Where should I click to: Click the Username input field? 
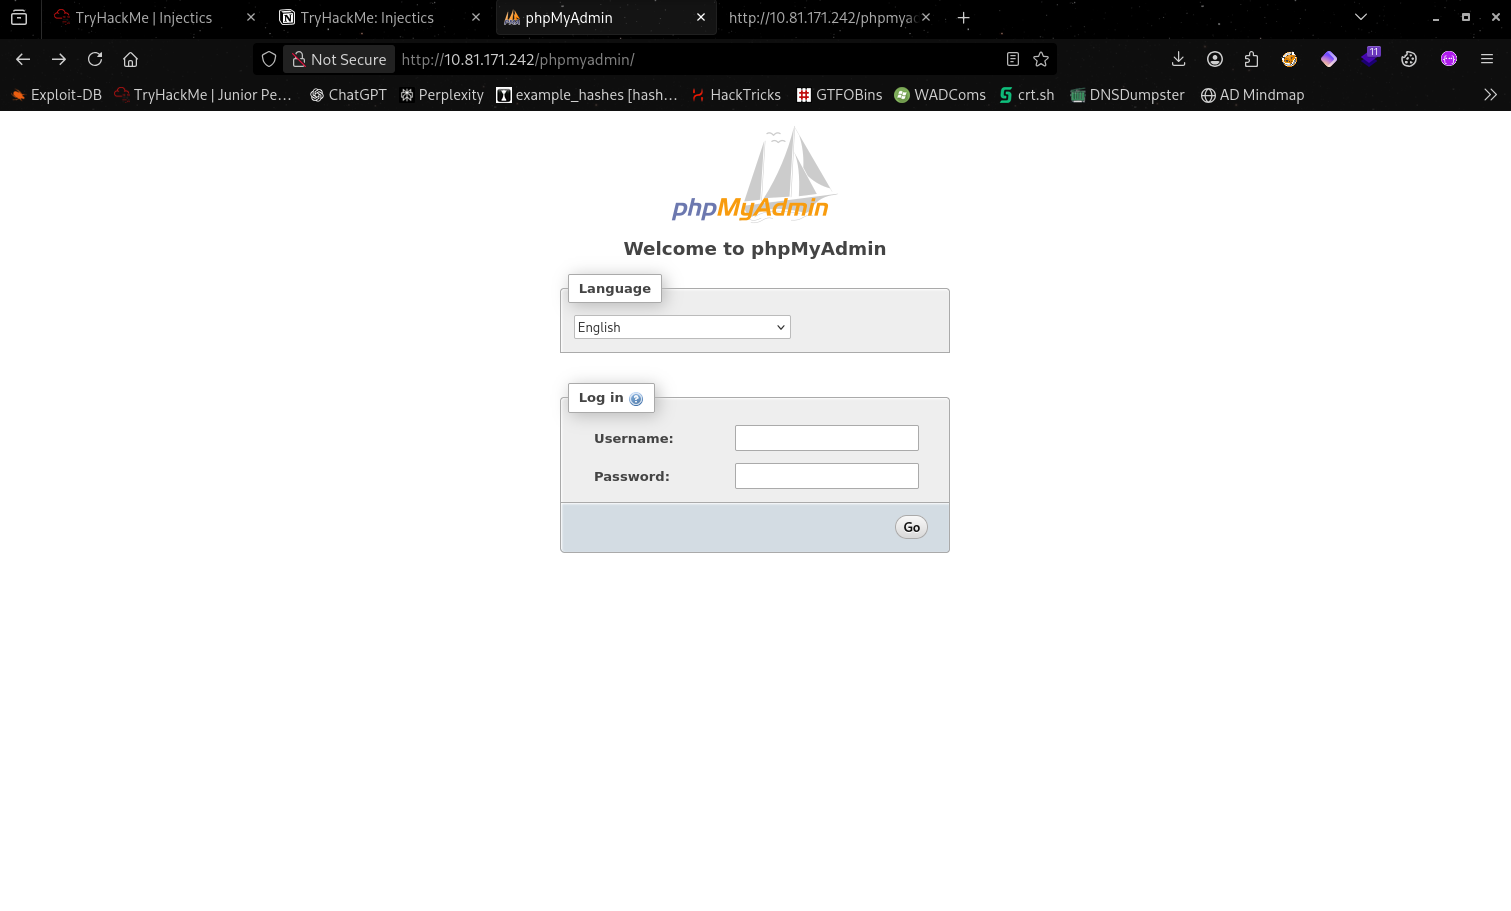826,438
